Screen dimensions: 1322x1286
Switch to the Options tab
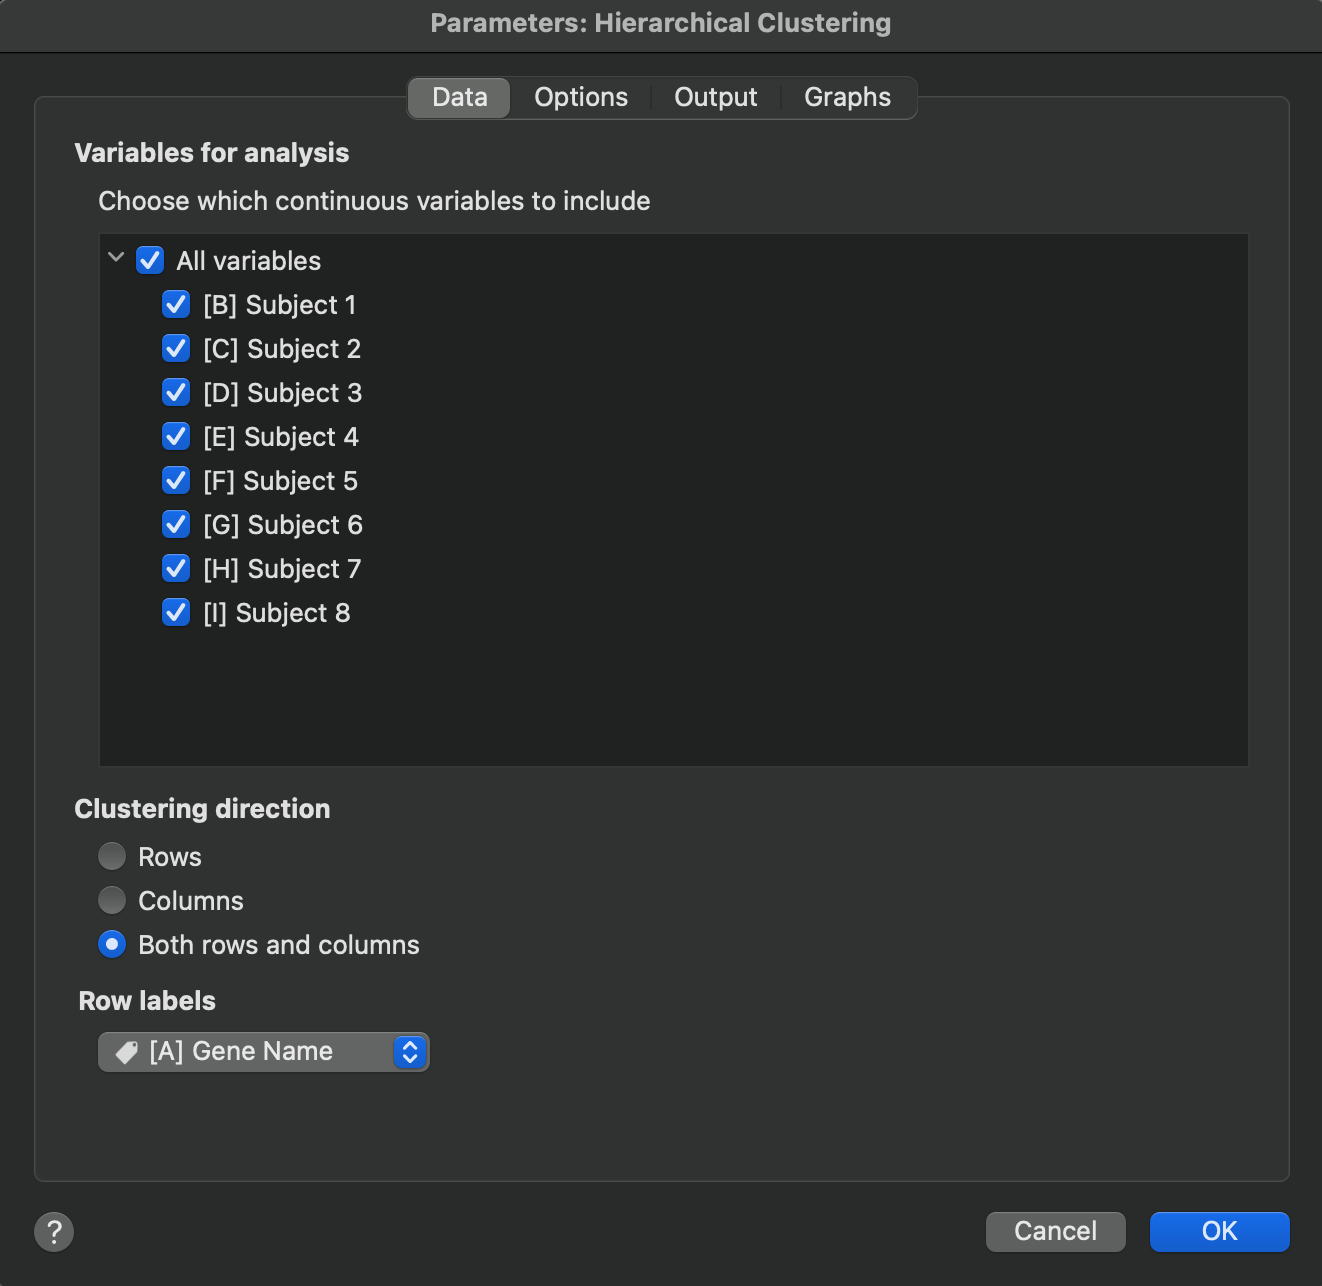coord(581,97)
